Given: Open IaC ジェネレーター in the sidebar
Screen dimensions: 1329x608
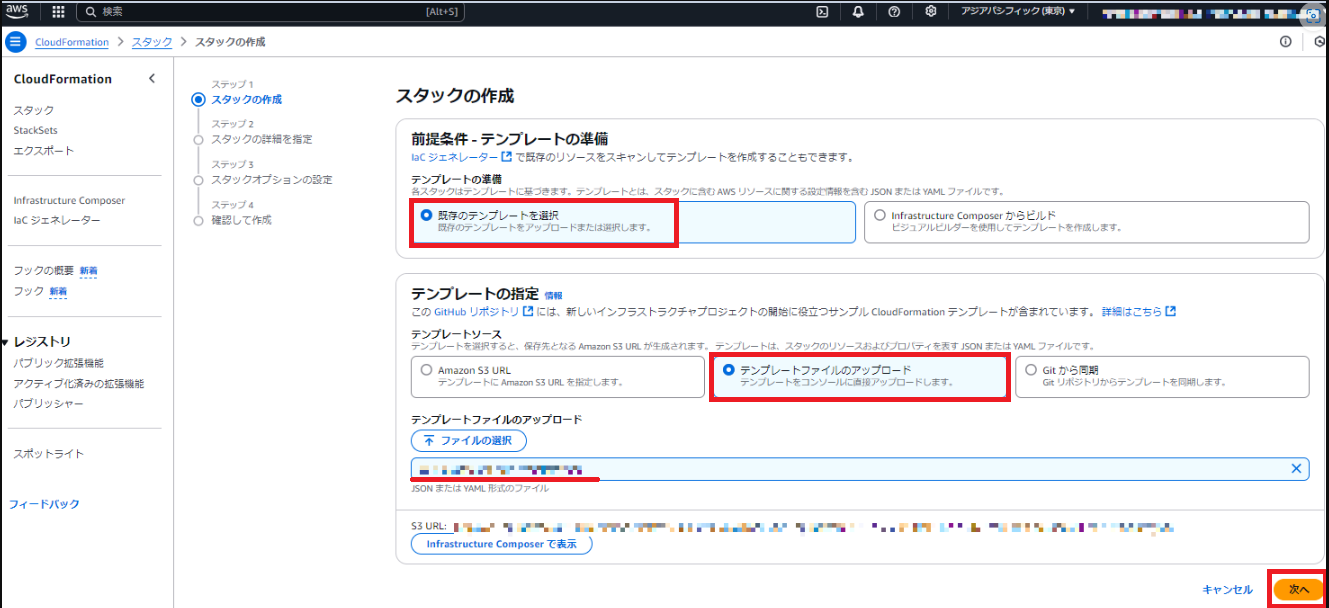Looking at the screenshot, I should [57, 220].
